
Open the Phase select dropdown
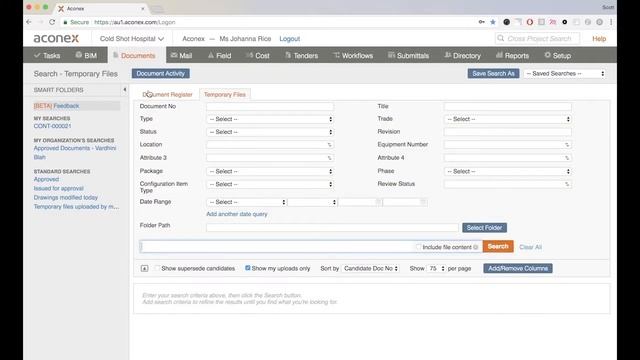point(507,171)
